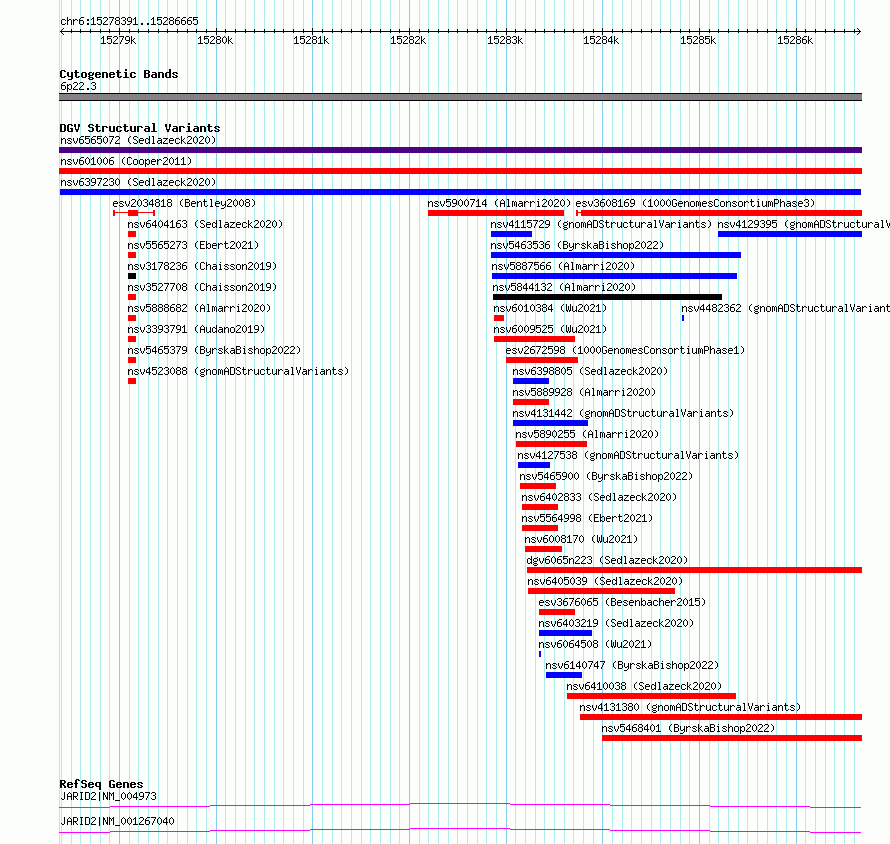Click the nsv6565072 (Sedlazeck2020) variant label

[138, 140]
